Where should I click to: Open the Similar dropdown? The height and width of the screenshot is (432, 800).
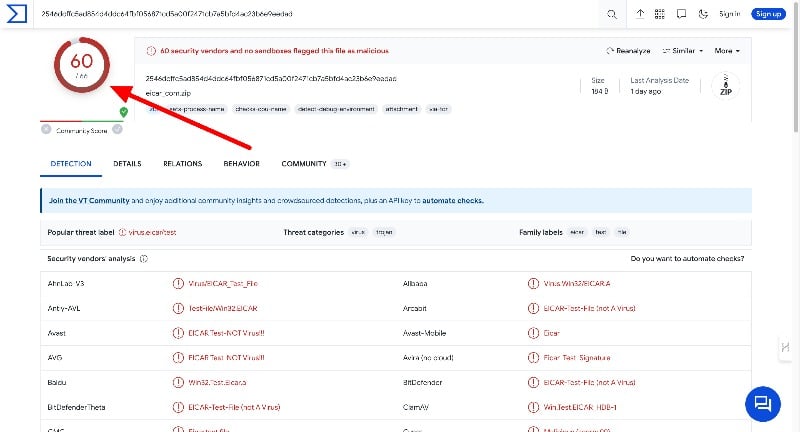(683, 50)
